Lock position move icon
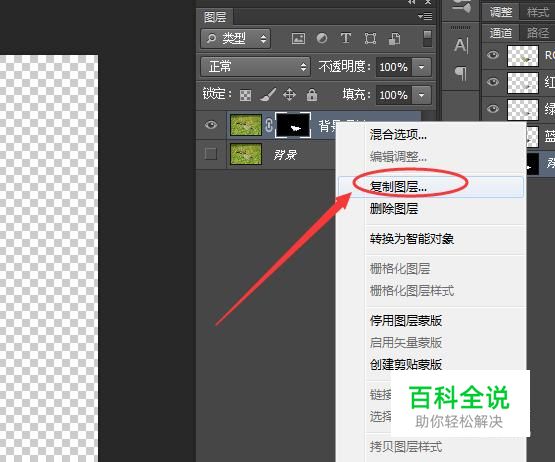 (290, 95)
